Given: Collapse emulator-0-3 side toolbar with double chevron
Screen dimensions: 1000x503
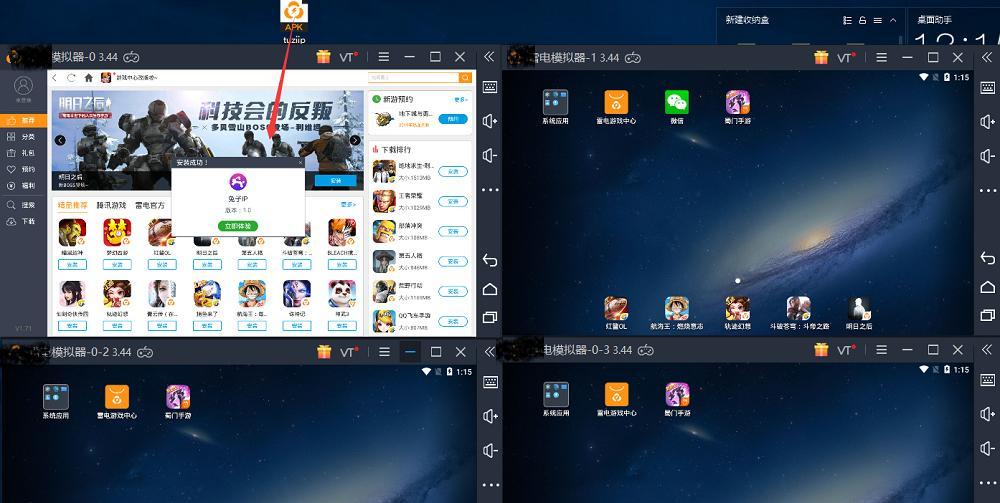Looking at the screenshot, I should coord(987,349).
